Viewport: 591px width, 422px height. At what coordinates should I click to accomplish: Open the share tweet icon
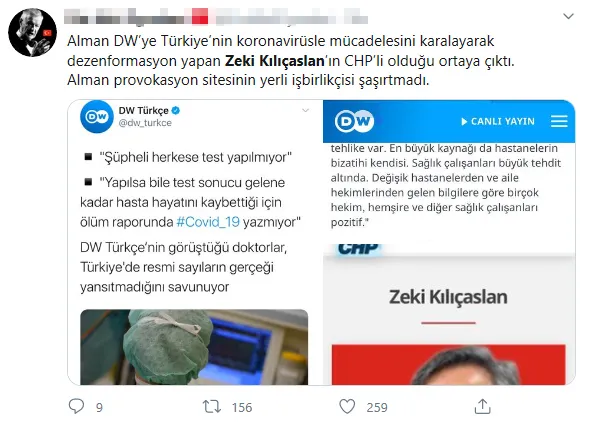tap(482, 407)
